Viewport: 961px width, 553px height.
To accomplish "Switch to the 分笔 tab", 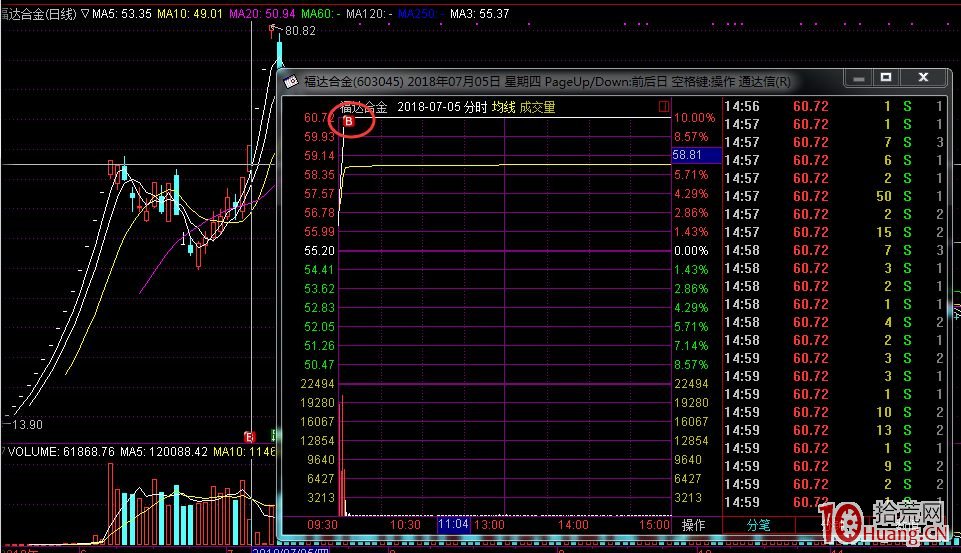I will coord(758,525).
